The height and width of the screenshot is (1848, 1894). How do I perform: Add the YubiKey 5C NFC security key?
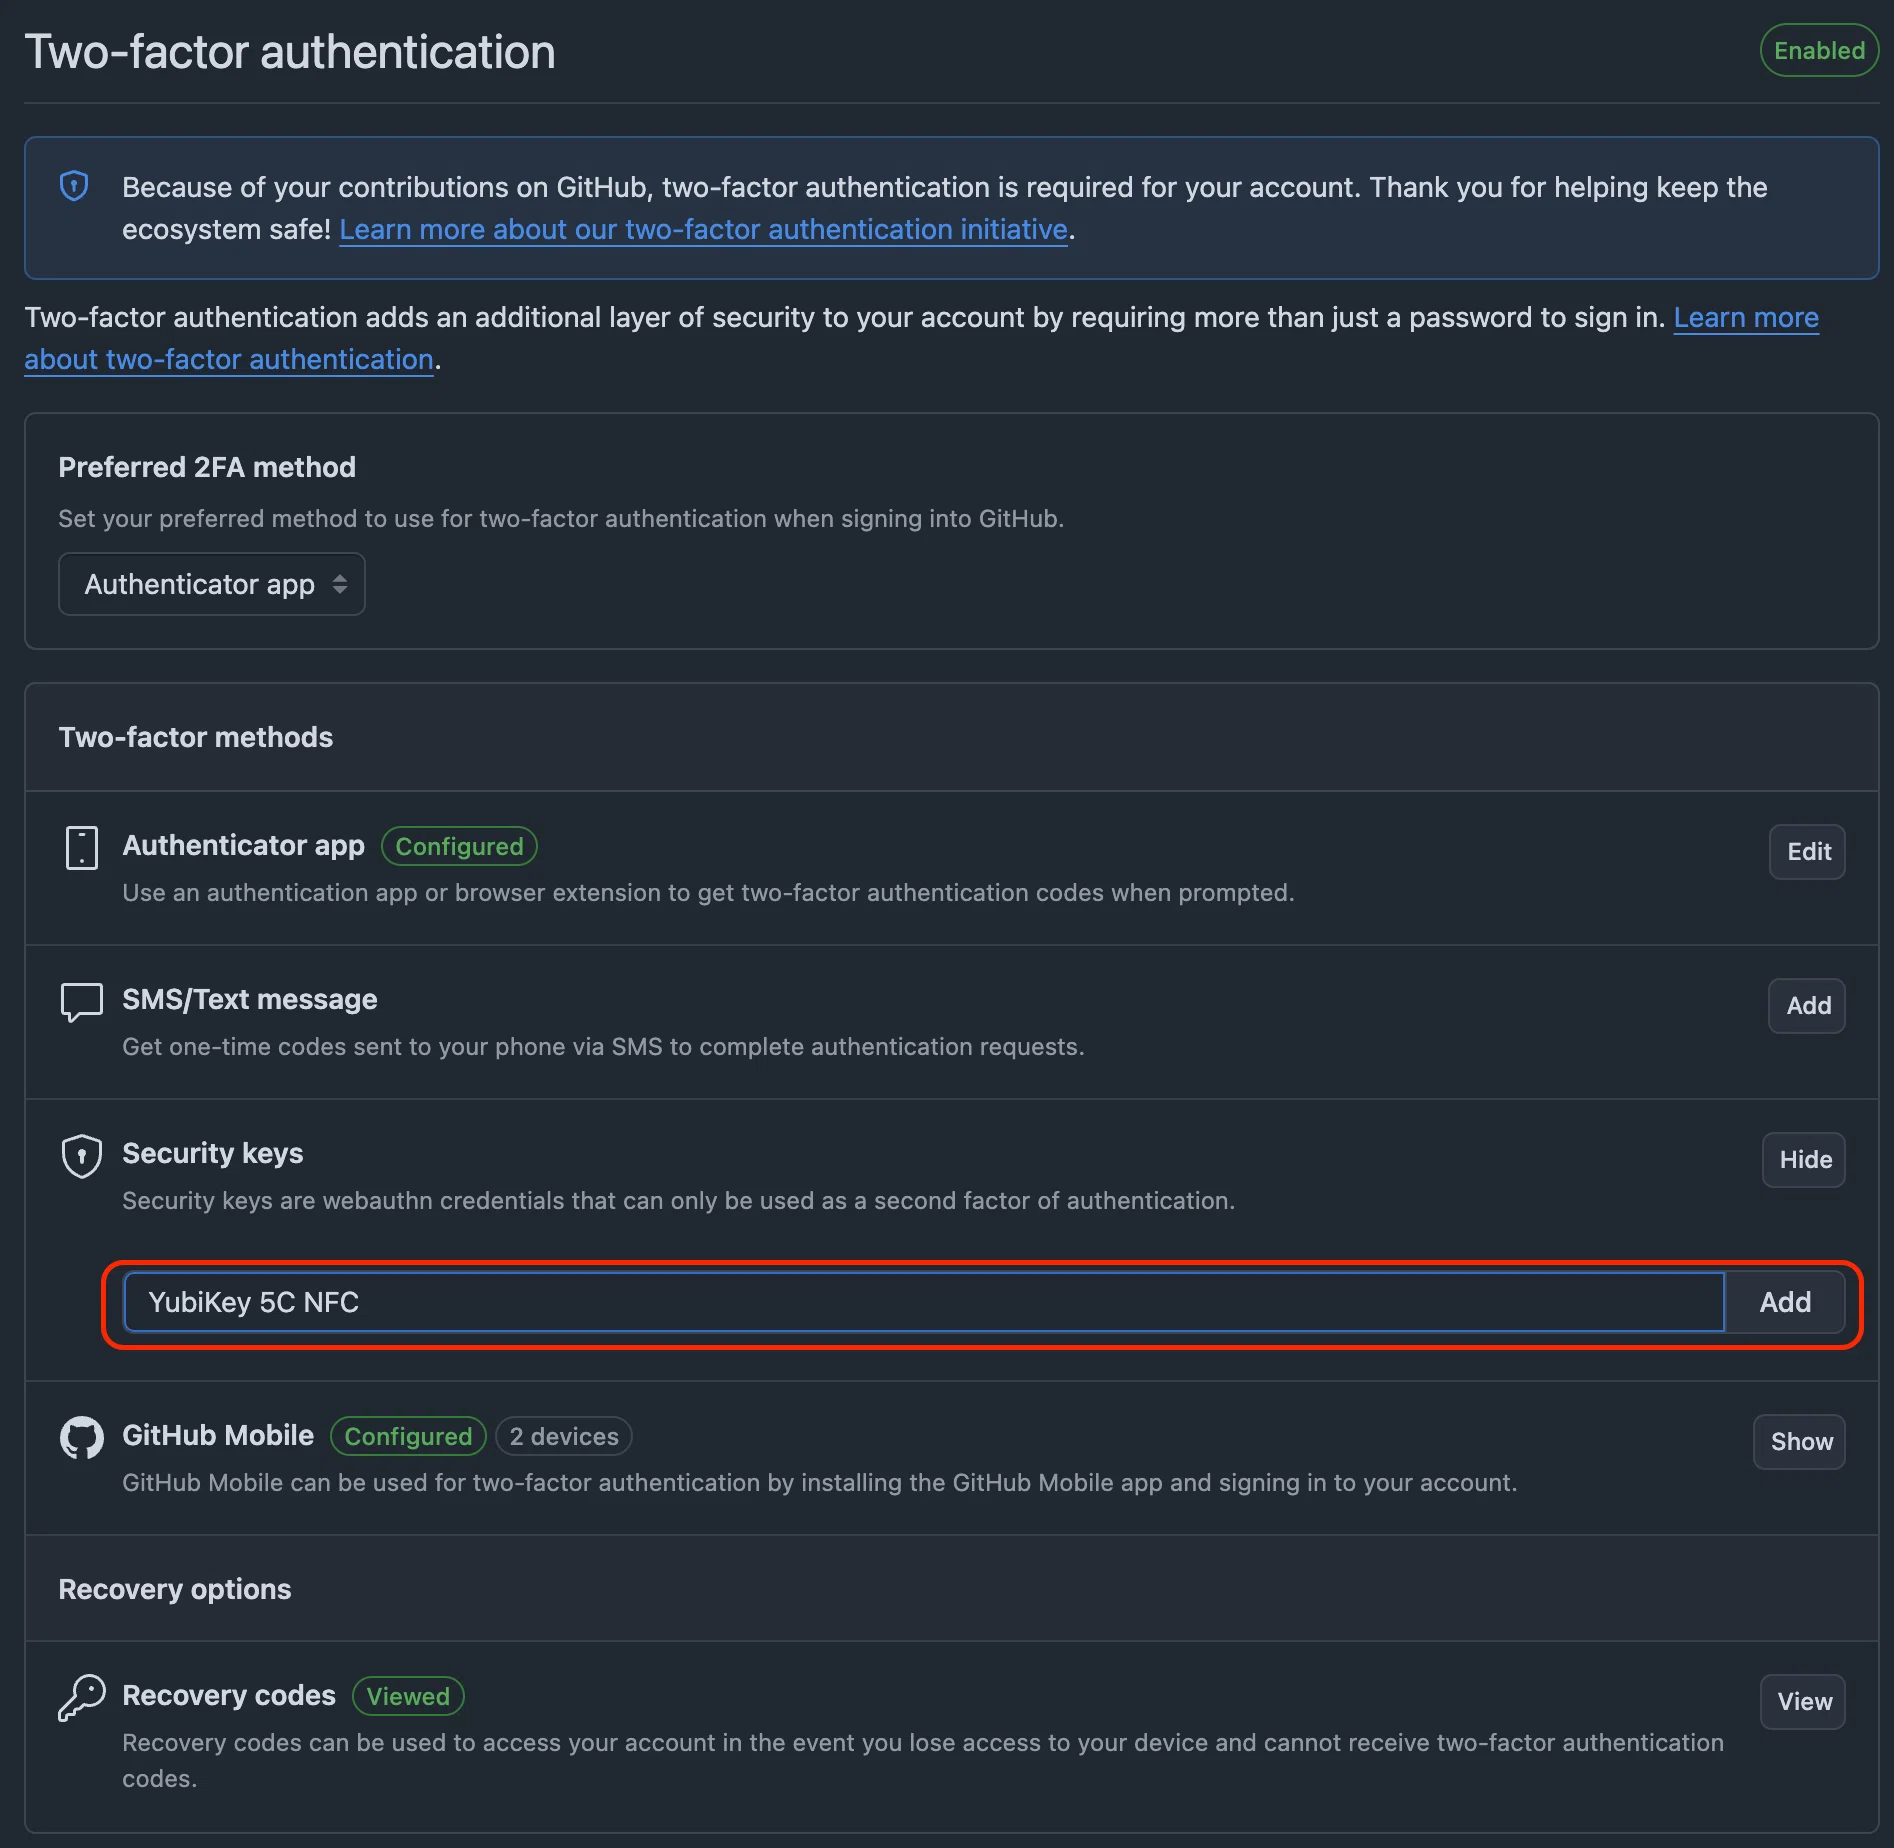point(1785,1302)
